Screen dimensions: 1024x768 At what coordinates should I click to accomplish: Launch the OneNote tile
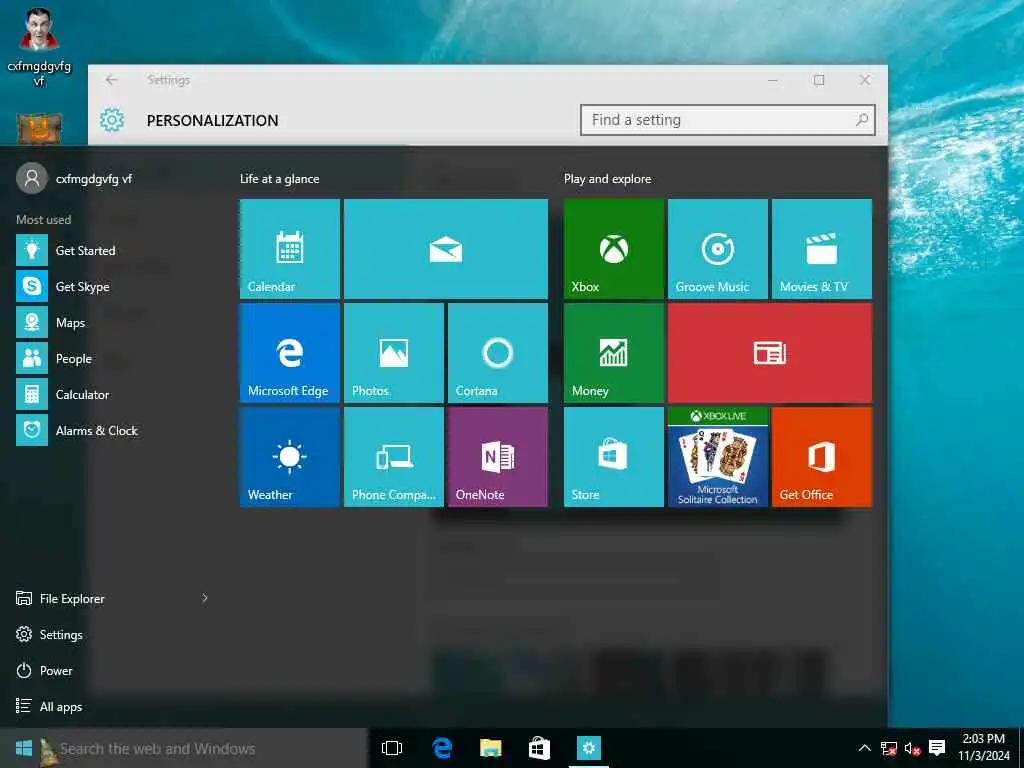[x=498, y=456]
